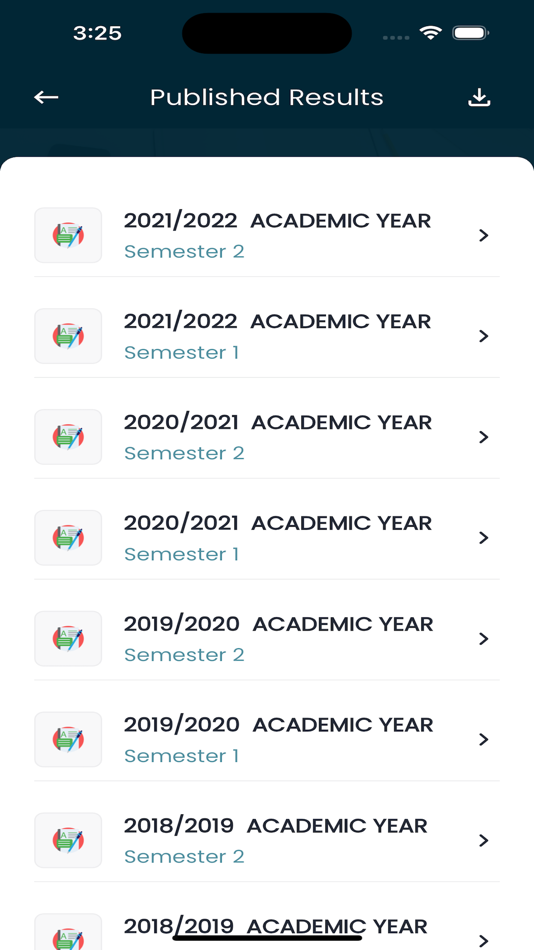Viewport: 534px width, 950px height.
Task: Open 2020/2021 Academic Year Semester 1 title
Action: coord(278,523)
